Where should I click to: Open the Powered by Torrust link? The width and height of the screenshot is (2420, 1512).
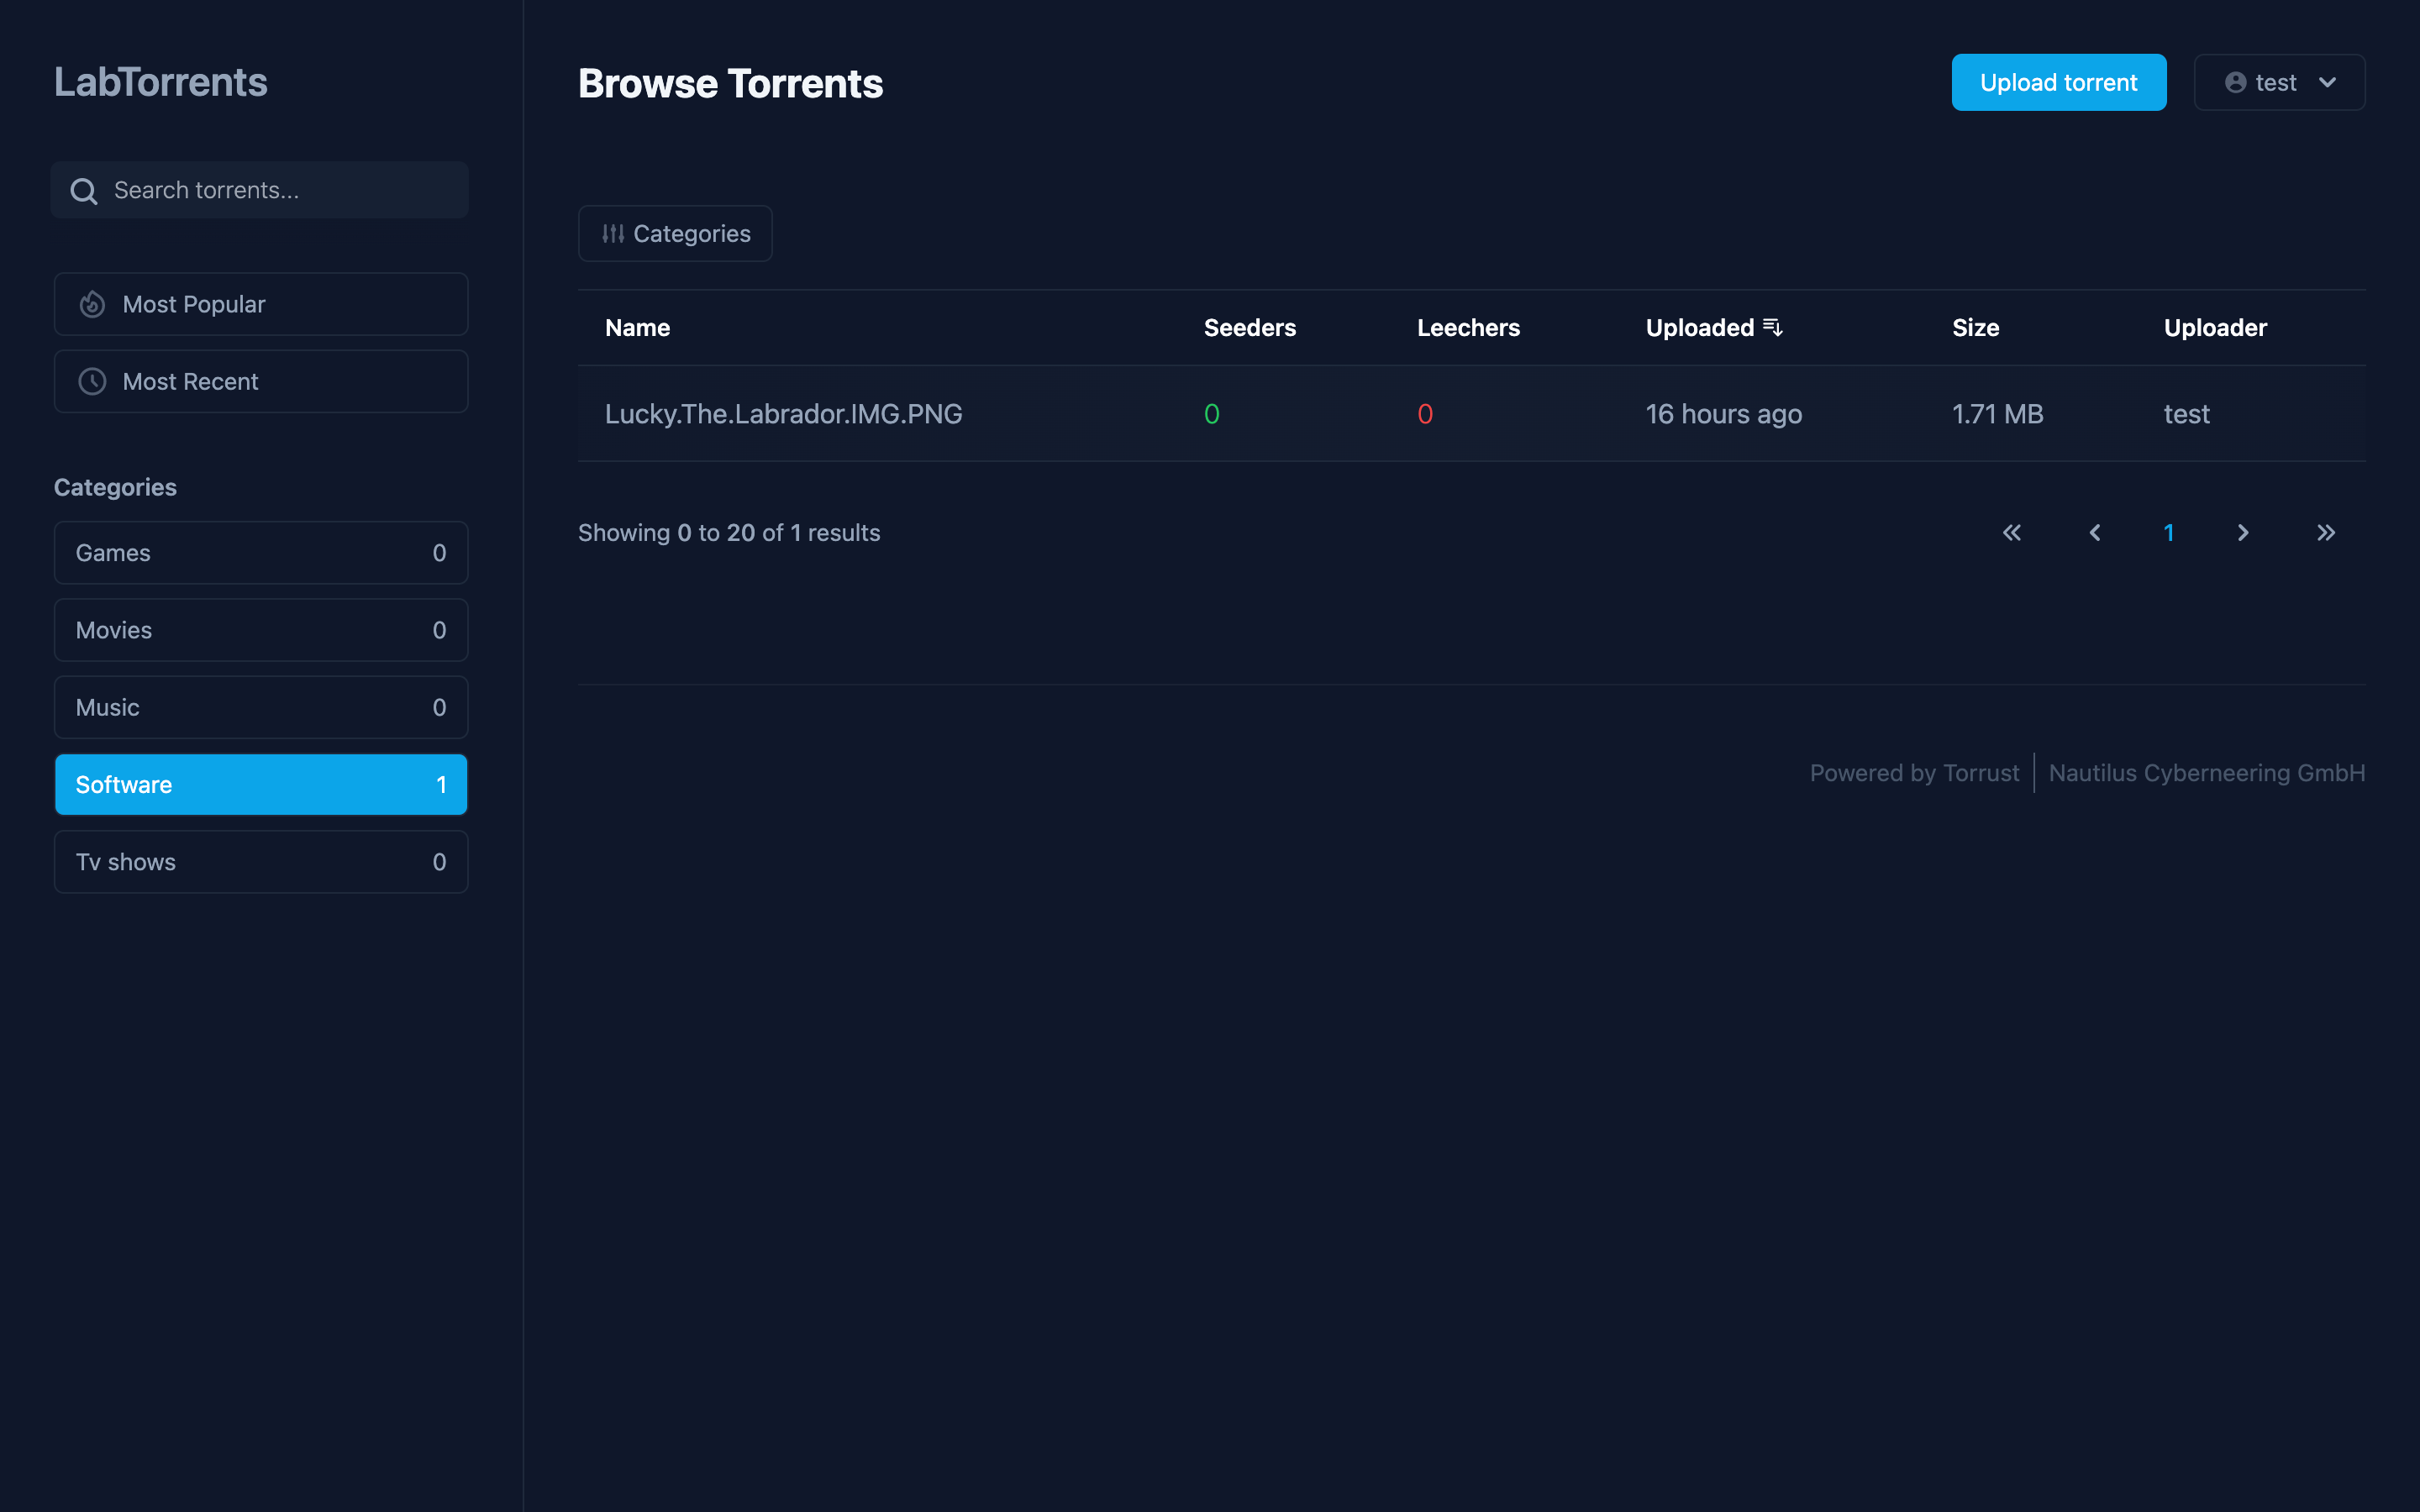click(x=1913, y=773)
